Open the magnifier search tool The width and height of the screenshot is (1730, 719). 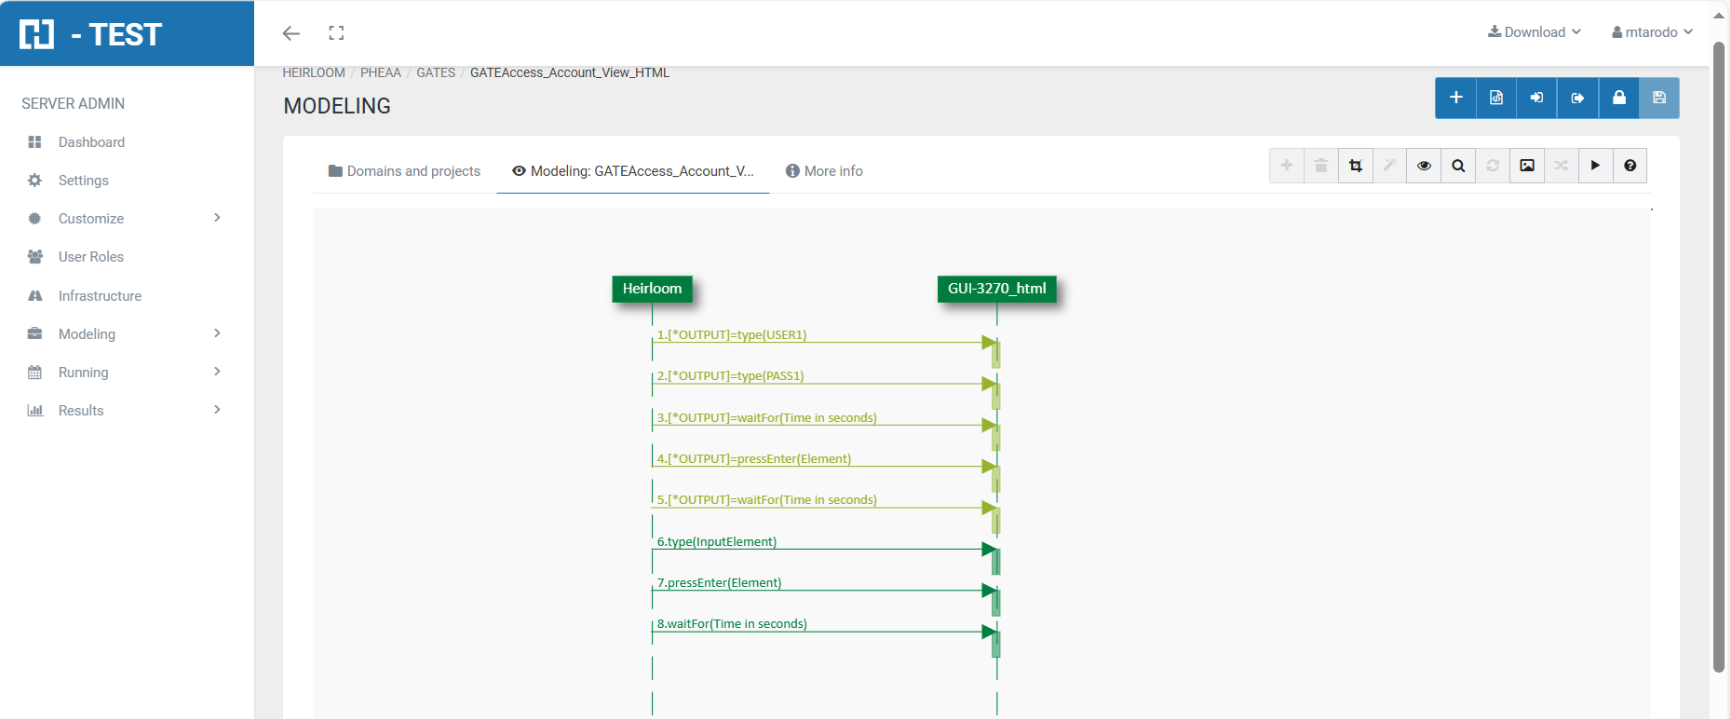[x=1458, y=166]
